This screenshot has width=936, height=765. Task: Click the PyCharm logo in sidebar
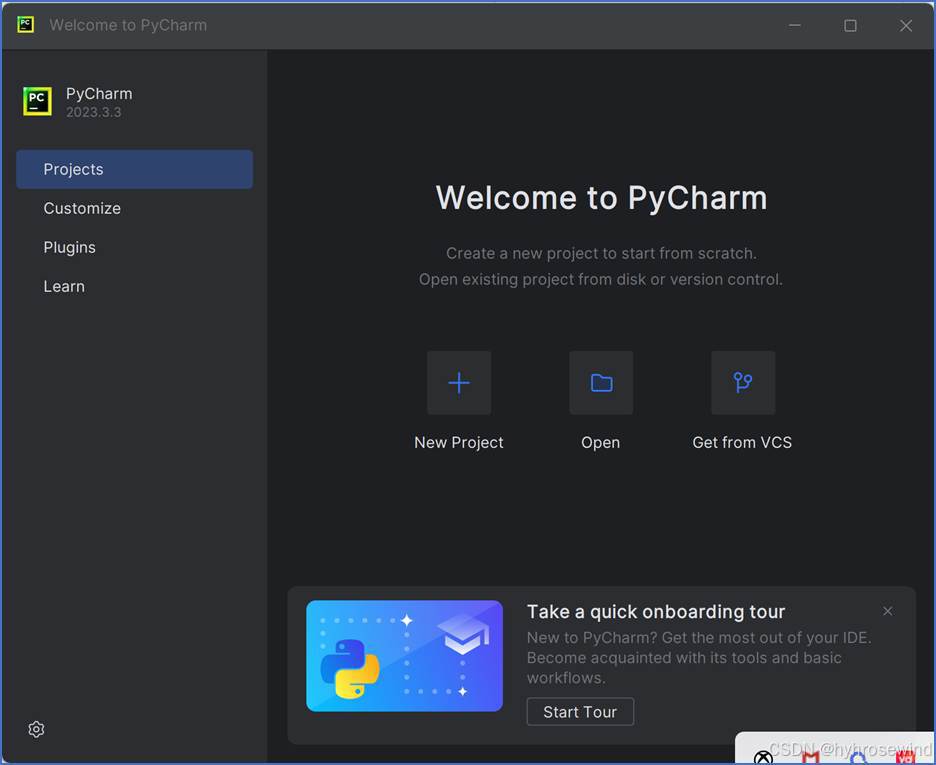click(x=37, y=101)
